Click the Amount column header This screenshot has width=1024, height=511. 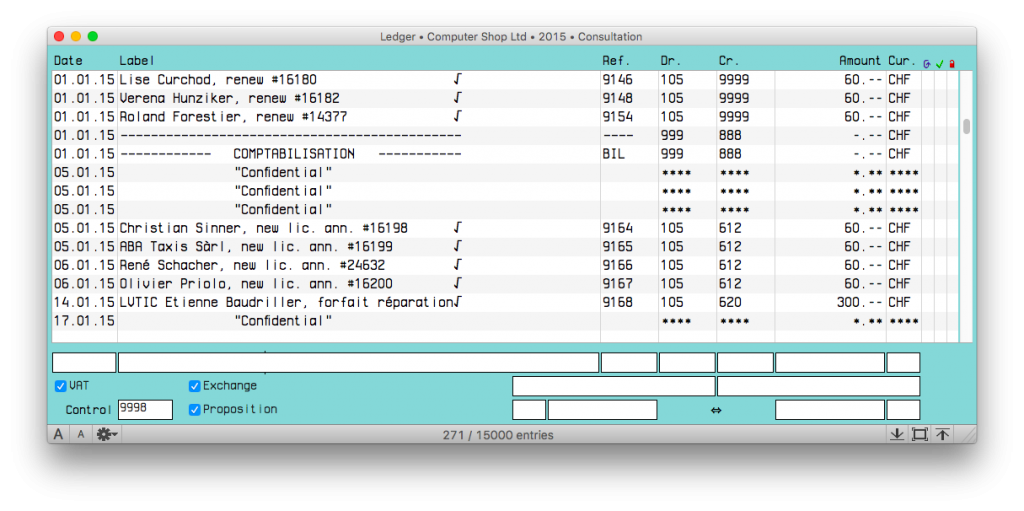pos(860,61)
